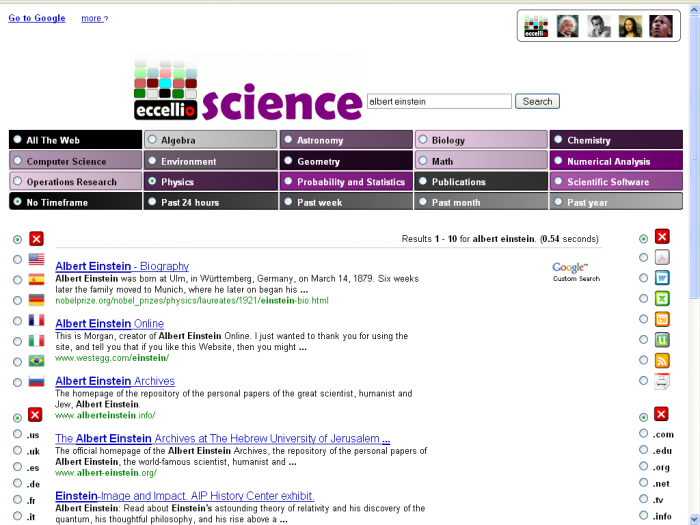This screenshot has height=525, width=700.
Task: Click the United States flag icon
Action: pyautogui.click(x=36, y=259)
